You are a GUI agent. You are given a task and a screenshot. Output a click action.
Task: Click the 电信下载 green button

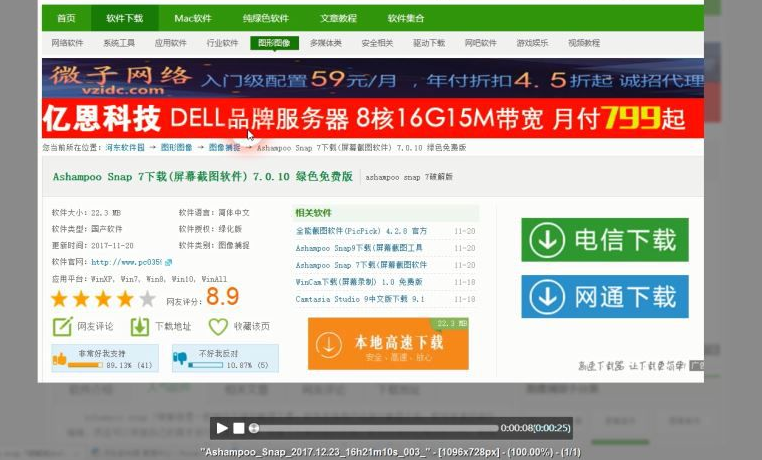(x=605, y=240)
